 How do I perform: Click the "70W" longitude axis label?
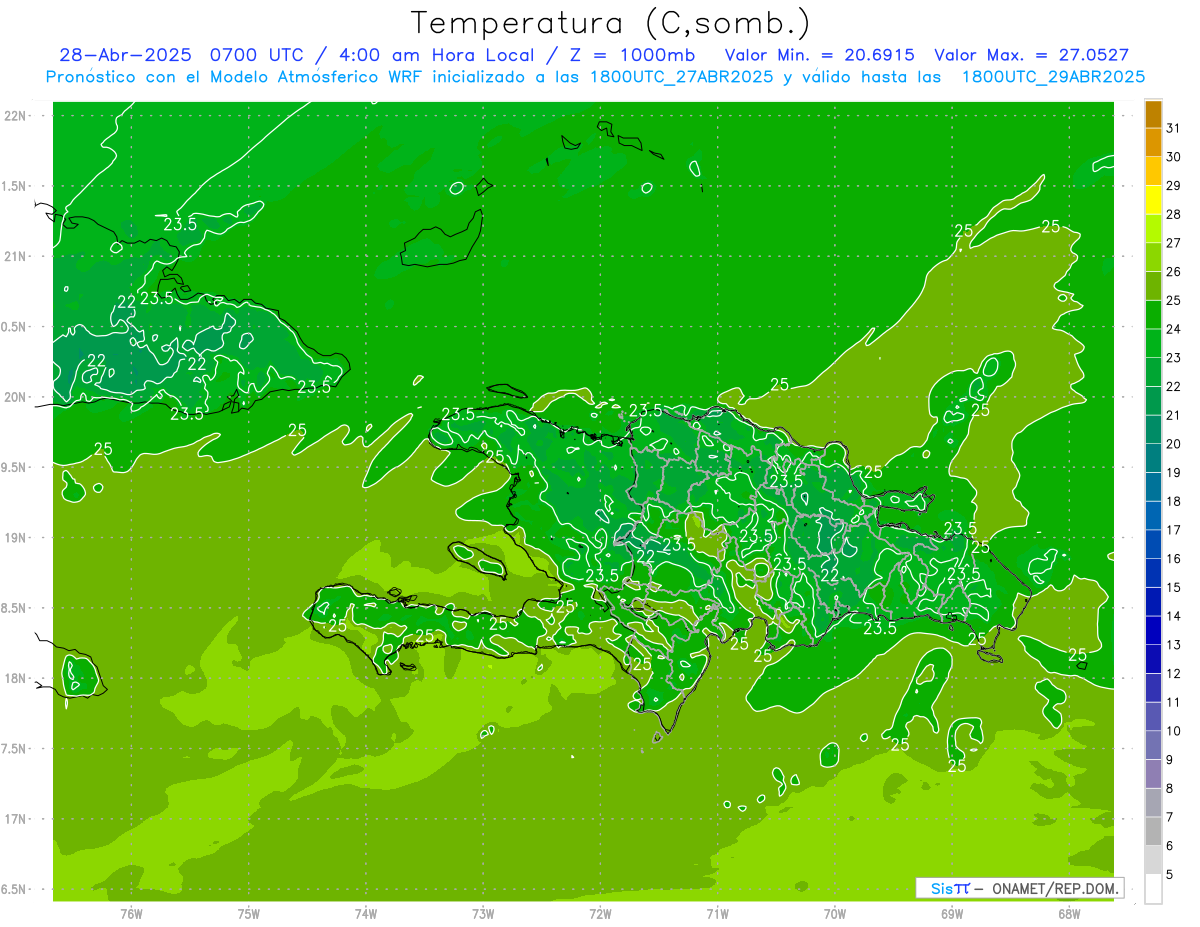[835, 914]
